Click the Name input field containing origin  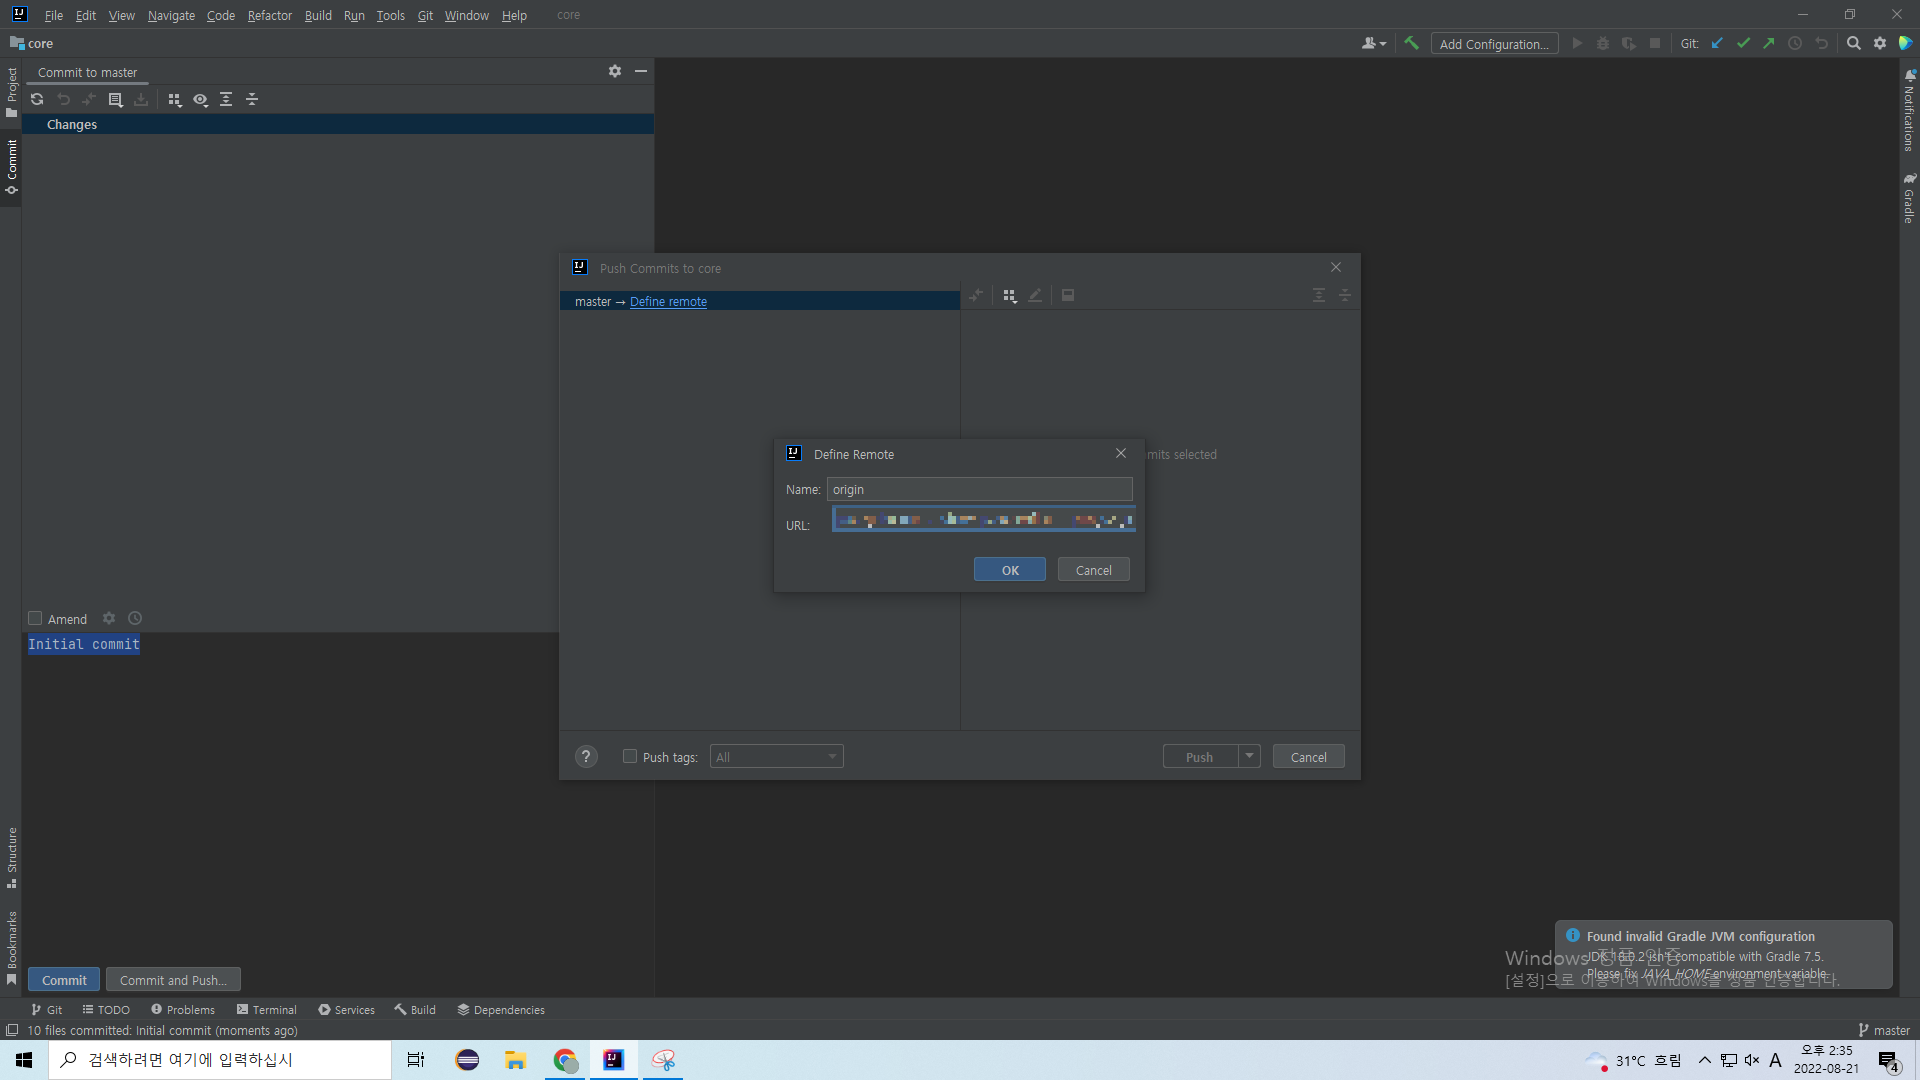(x=979, y=489)
